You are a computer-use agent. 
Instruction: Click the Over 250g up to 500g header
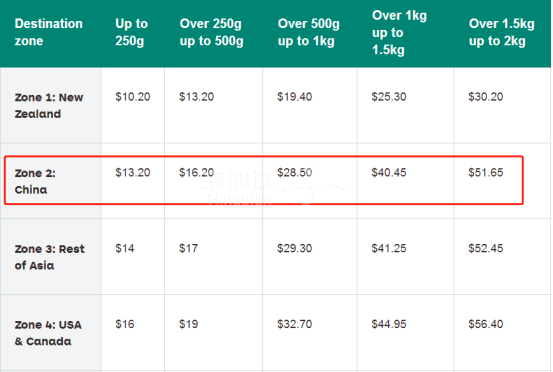click(x=211, y=32)
